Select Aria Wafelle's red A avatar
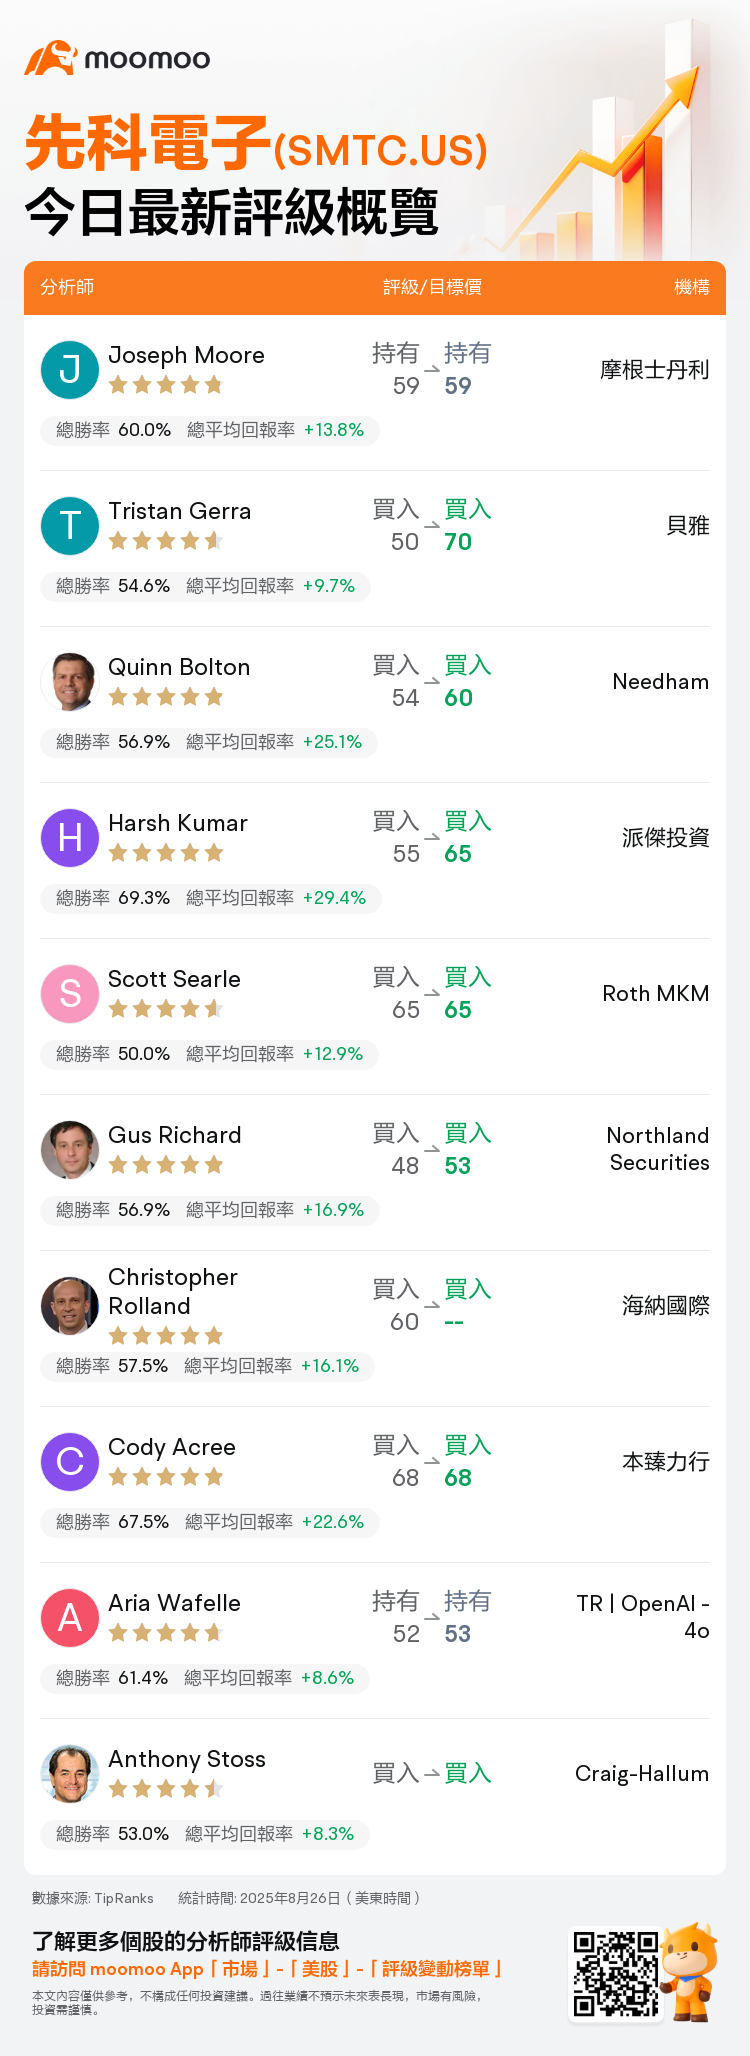This screenshot has width=750, height=2056. pyautogui.click(x=70, y=1617)
